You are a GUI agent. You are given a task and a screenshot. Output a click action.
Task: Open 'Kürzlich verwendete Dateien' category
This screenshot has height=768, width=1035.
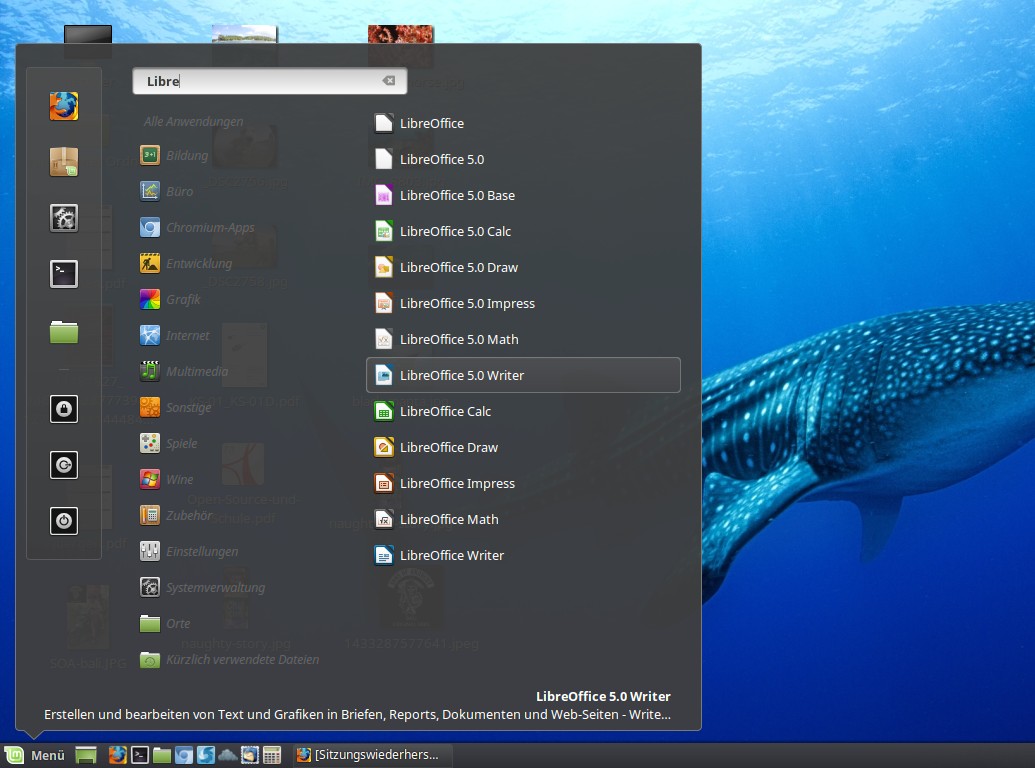click(230, 659)
